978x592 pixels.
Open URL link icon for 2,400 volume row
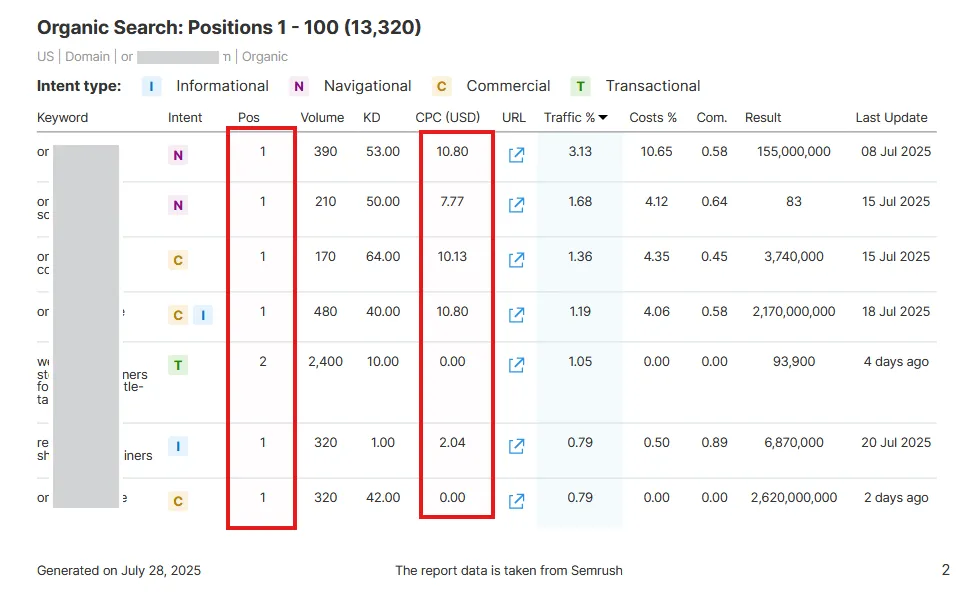click(516, 364)
